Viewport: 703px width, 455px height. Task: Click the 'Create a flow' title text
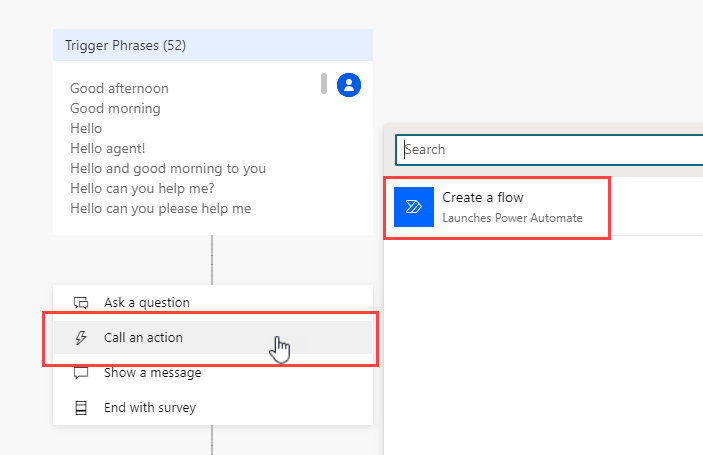[483, 198]
